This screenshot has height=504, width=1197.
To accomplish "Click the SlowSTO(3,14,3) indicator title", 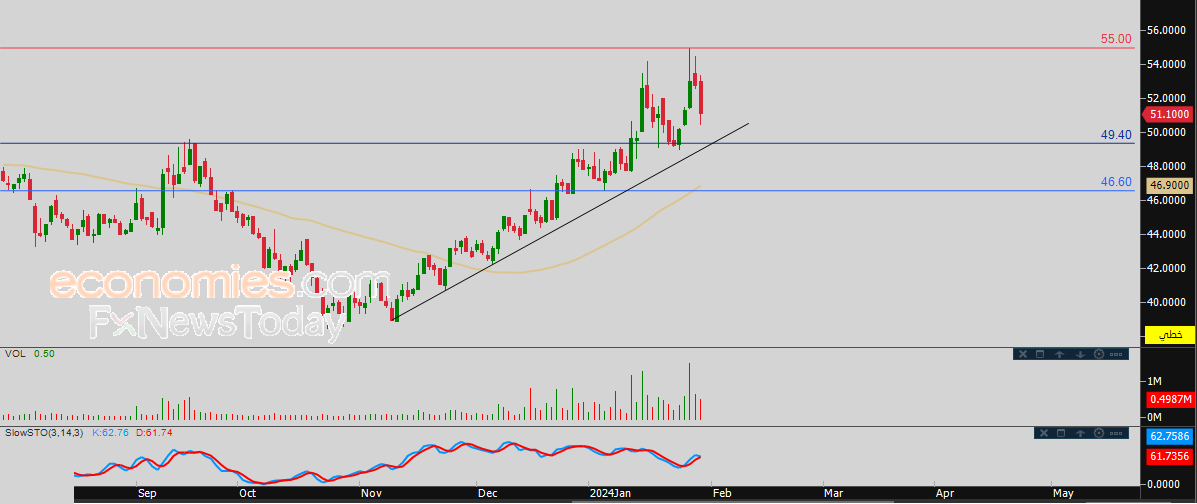I will tap(44, 433).
